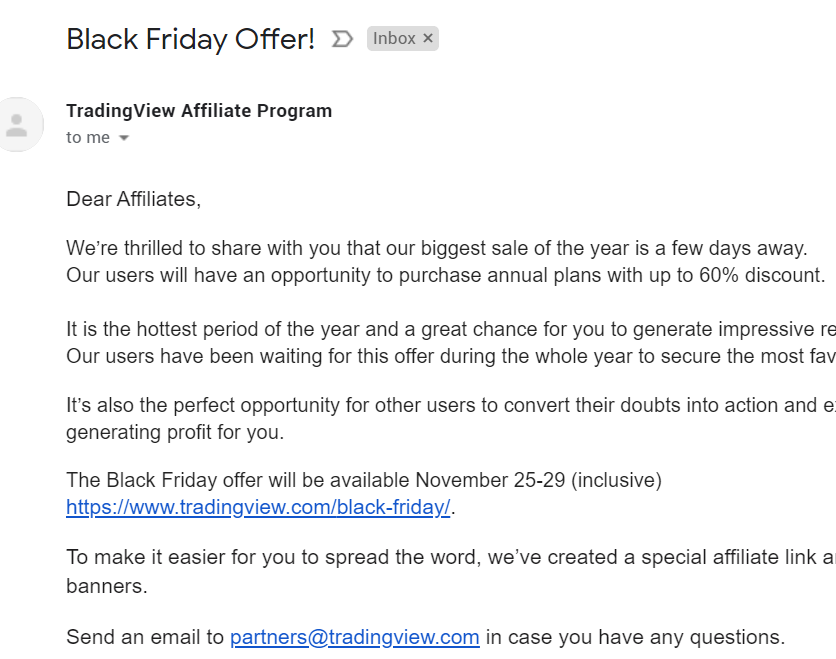Click the "Dear Affiliates," greeting
The height and width of the screenshot is (659, 836).
[x=133, y=199]
